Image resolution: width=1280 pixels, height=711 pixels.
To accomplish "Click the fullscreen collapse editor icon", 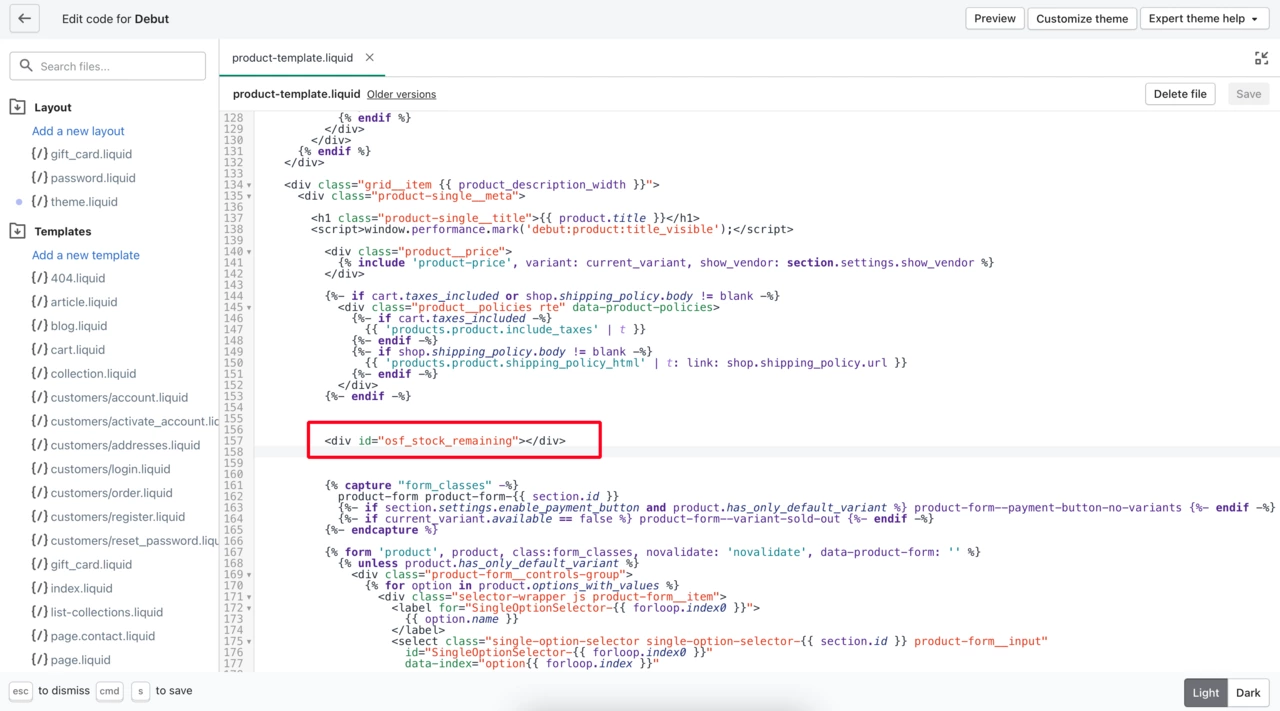I will [1261, 58].
